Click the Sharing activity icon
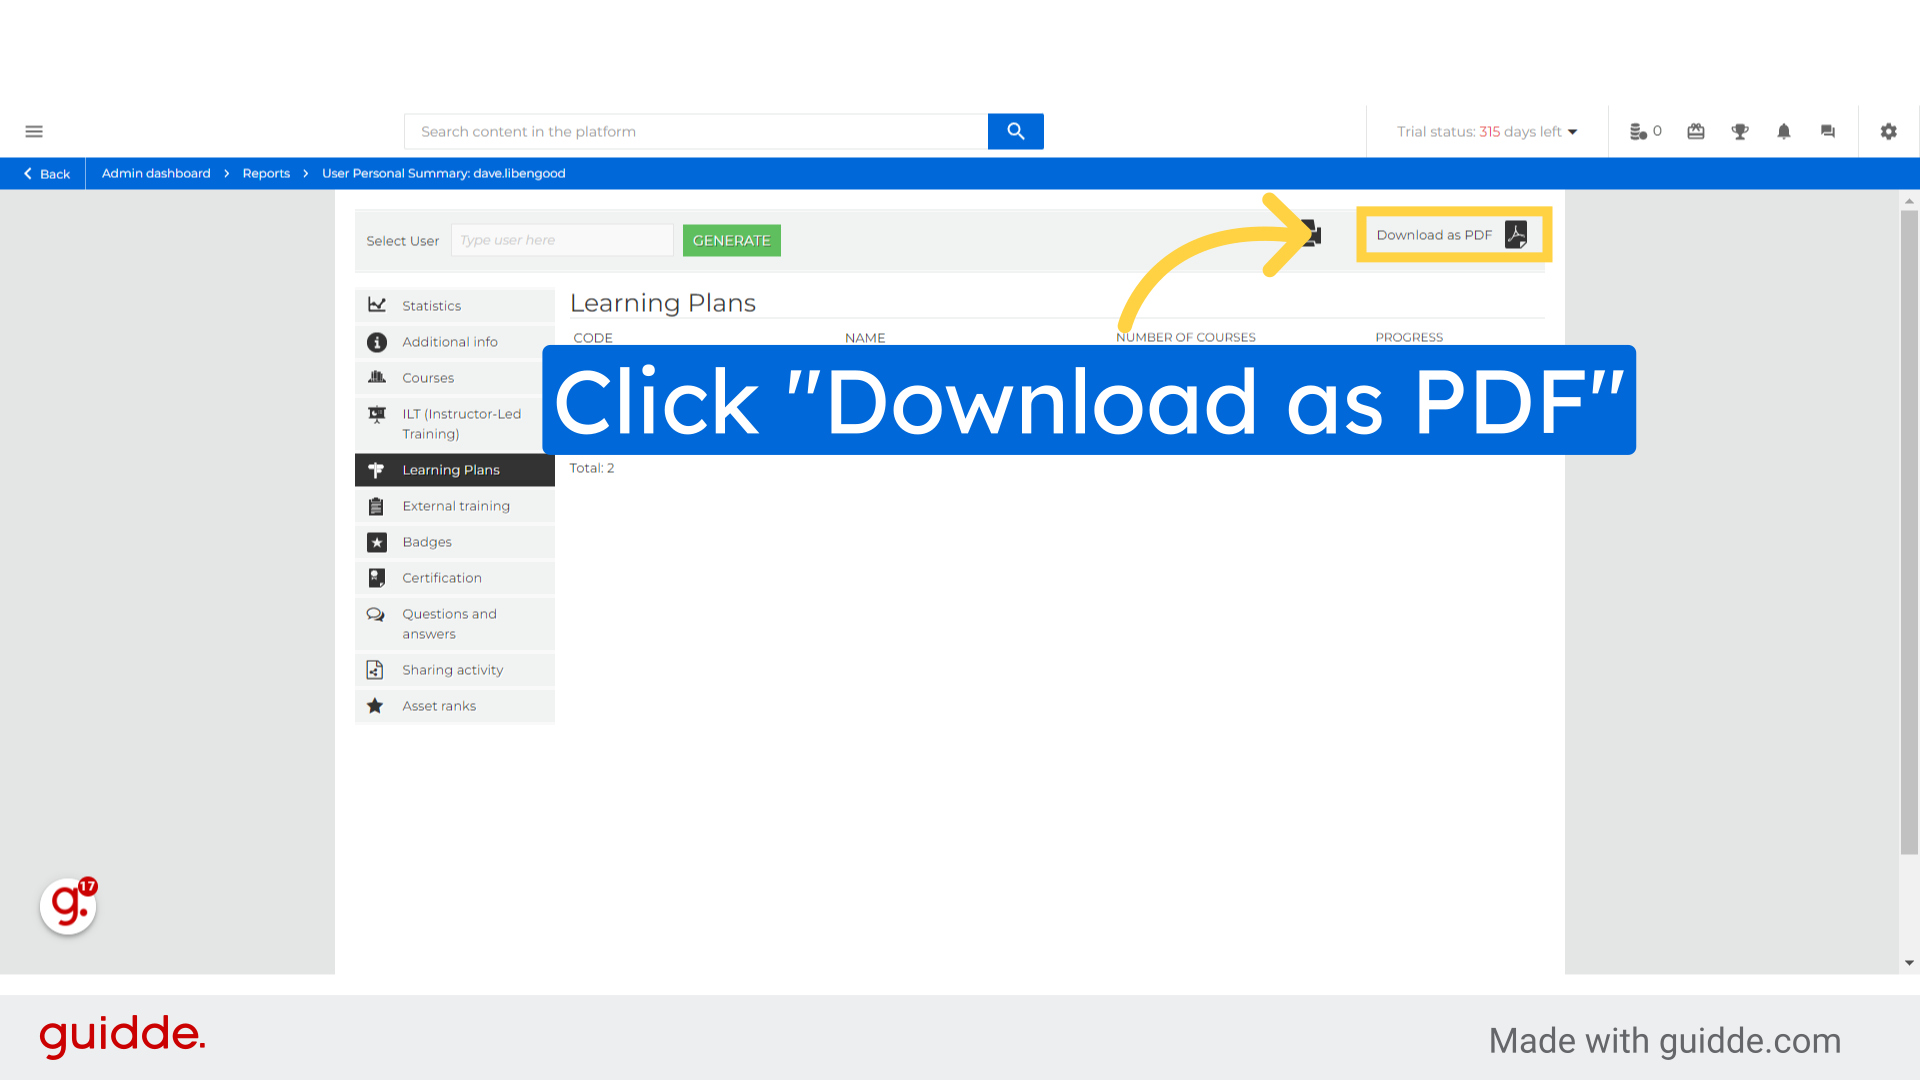 (x=377, y=669)
